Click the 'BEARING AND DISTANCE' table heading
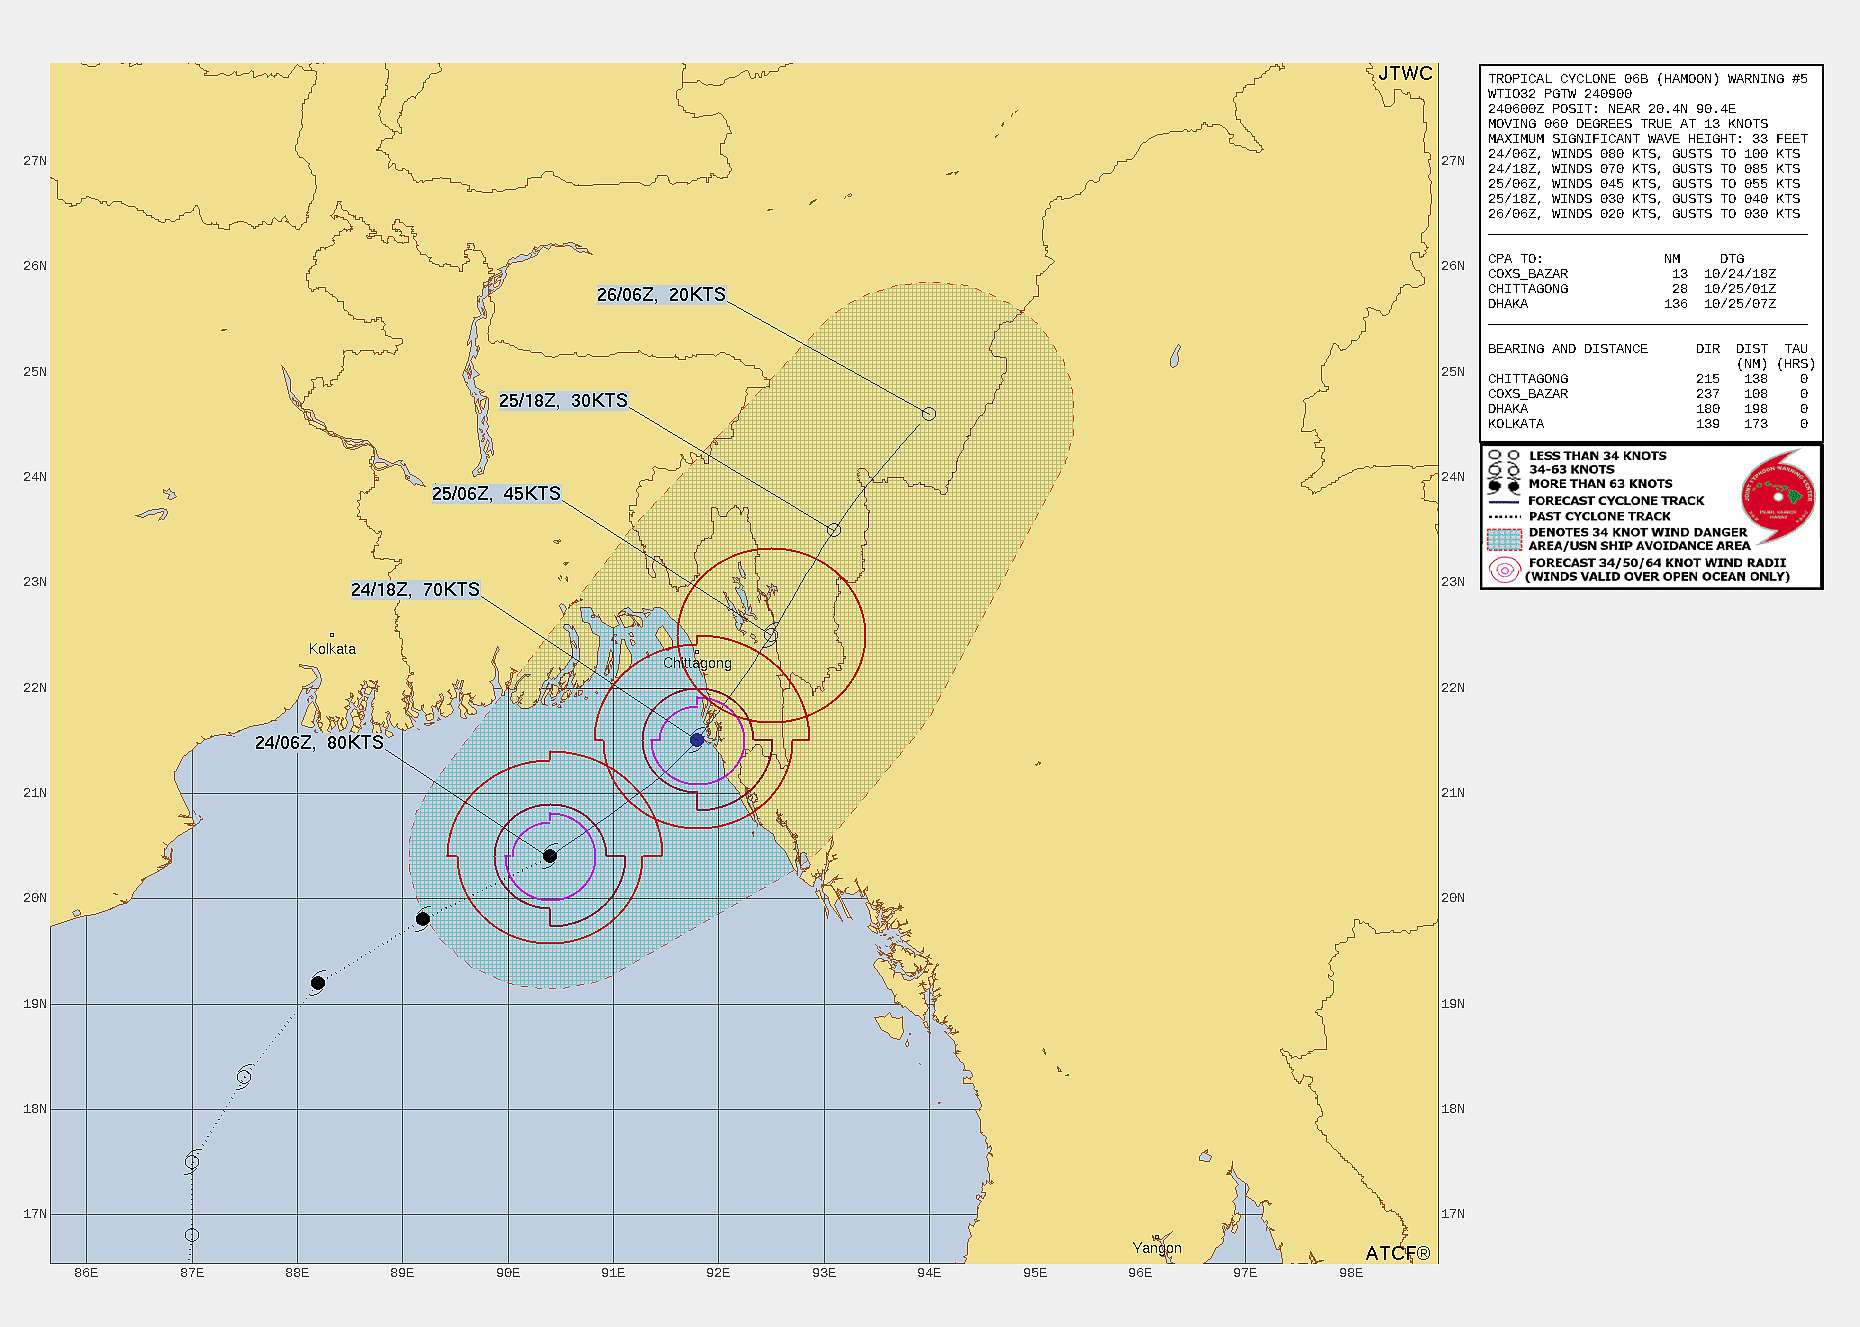 click(x=1568, y=349)
